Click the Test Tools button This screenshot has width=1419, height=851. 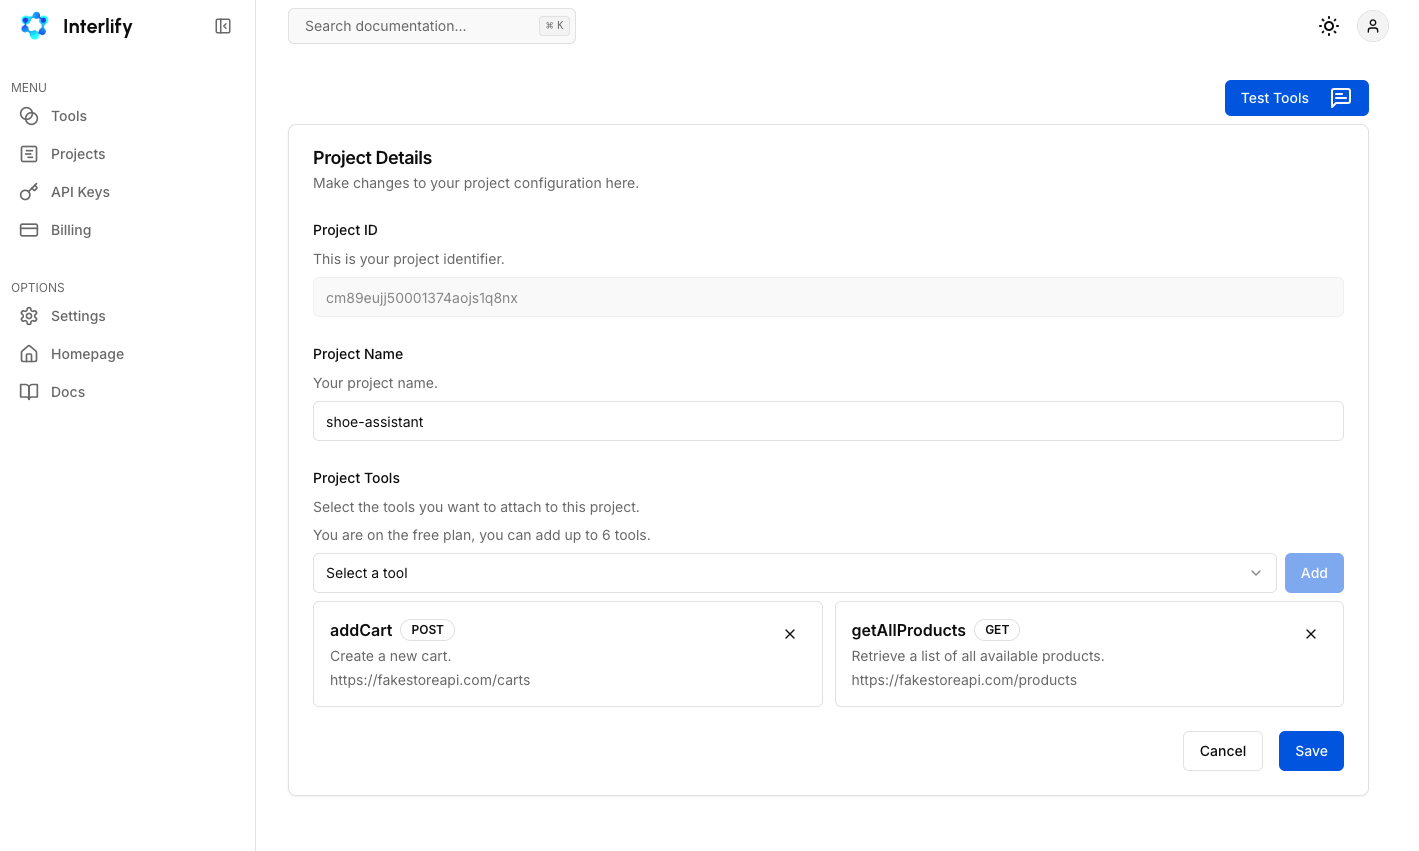click(1296, 98)
